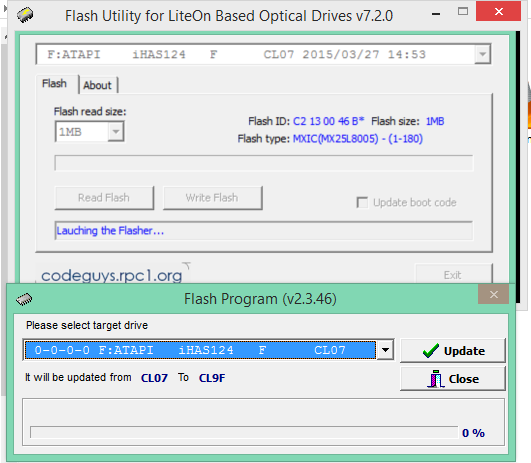Close the Flash Program dialog with X
The height and width of the screenshot is (463, 531).
[x=493, y=294]
